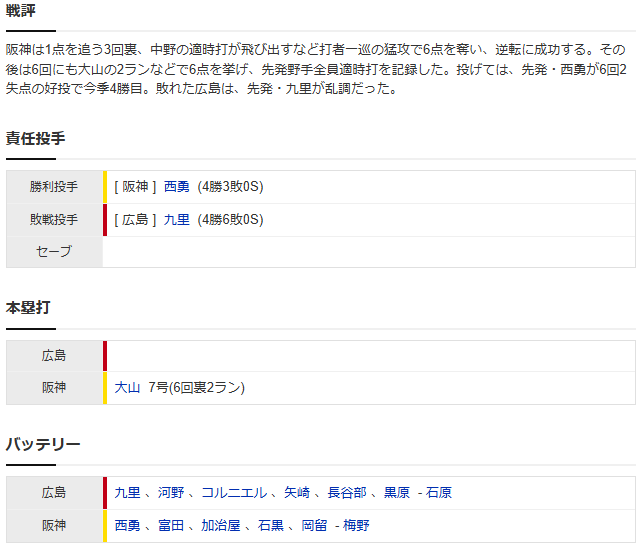This screenshot has height=546, width=640.
Task: Open 富田 player link
Action: [x=171, y=525]
